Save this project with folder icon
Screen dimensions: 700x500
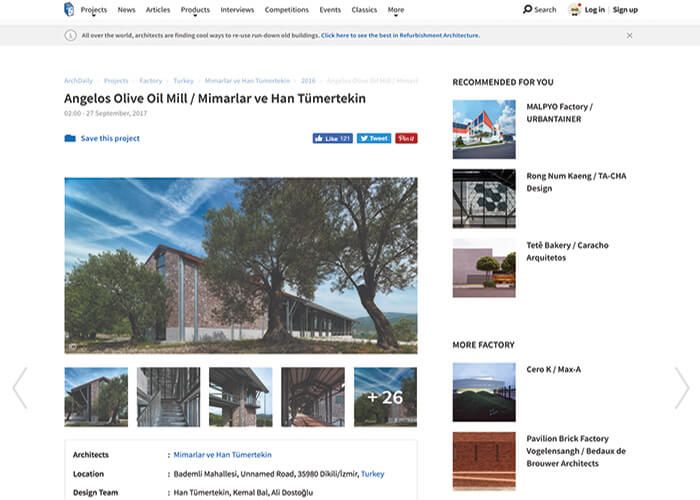(x=70, y=138)
